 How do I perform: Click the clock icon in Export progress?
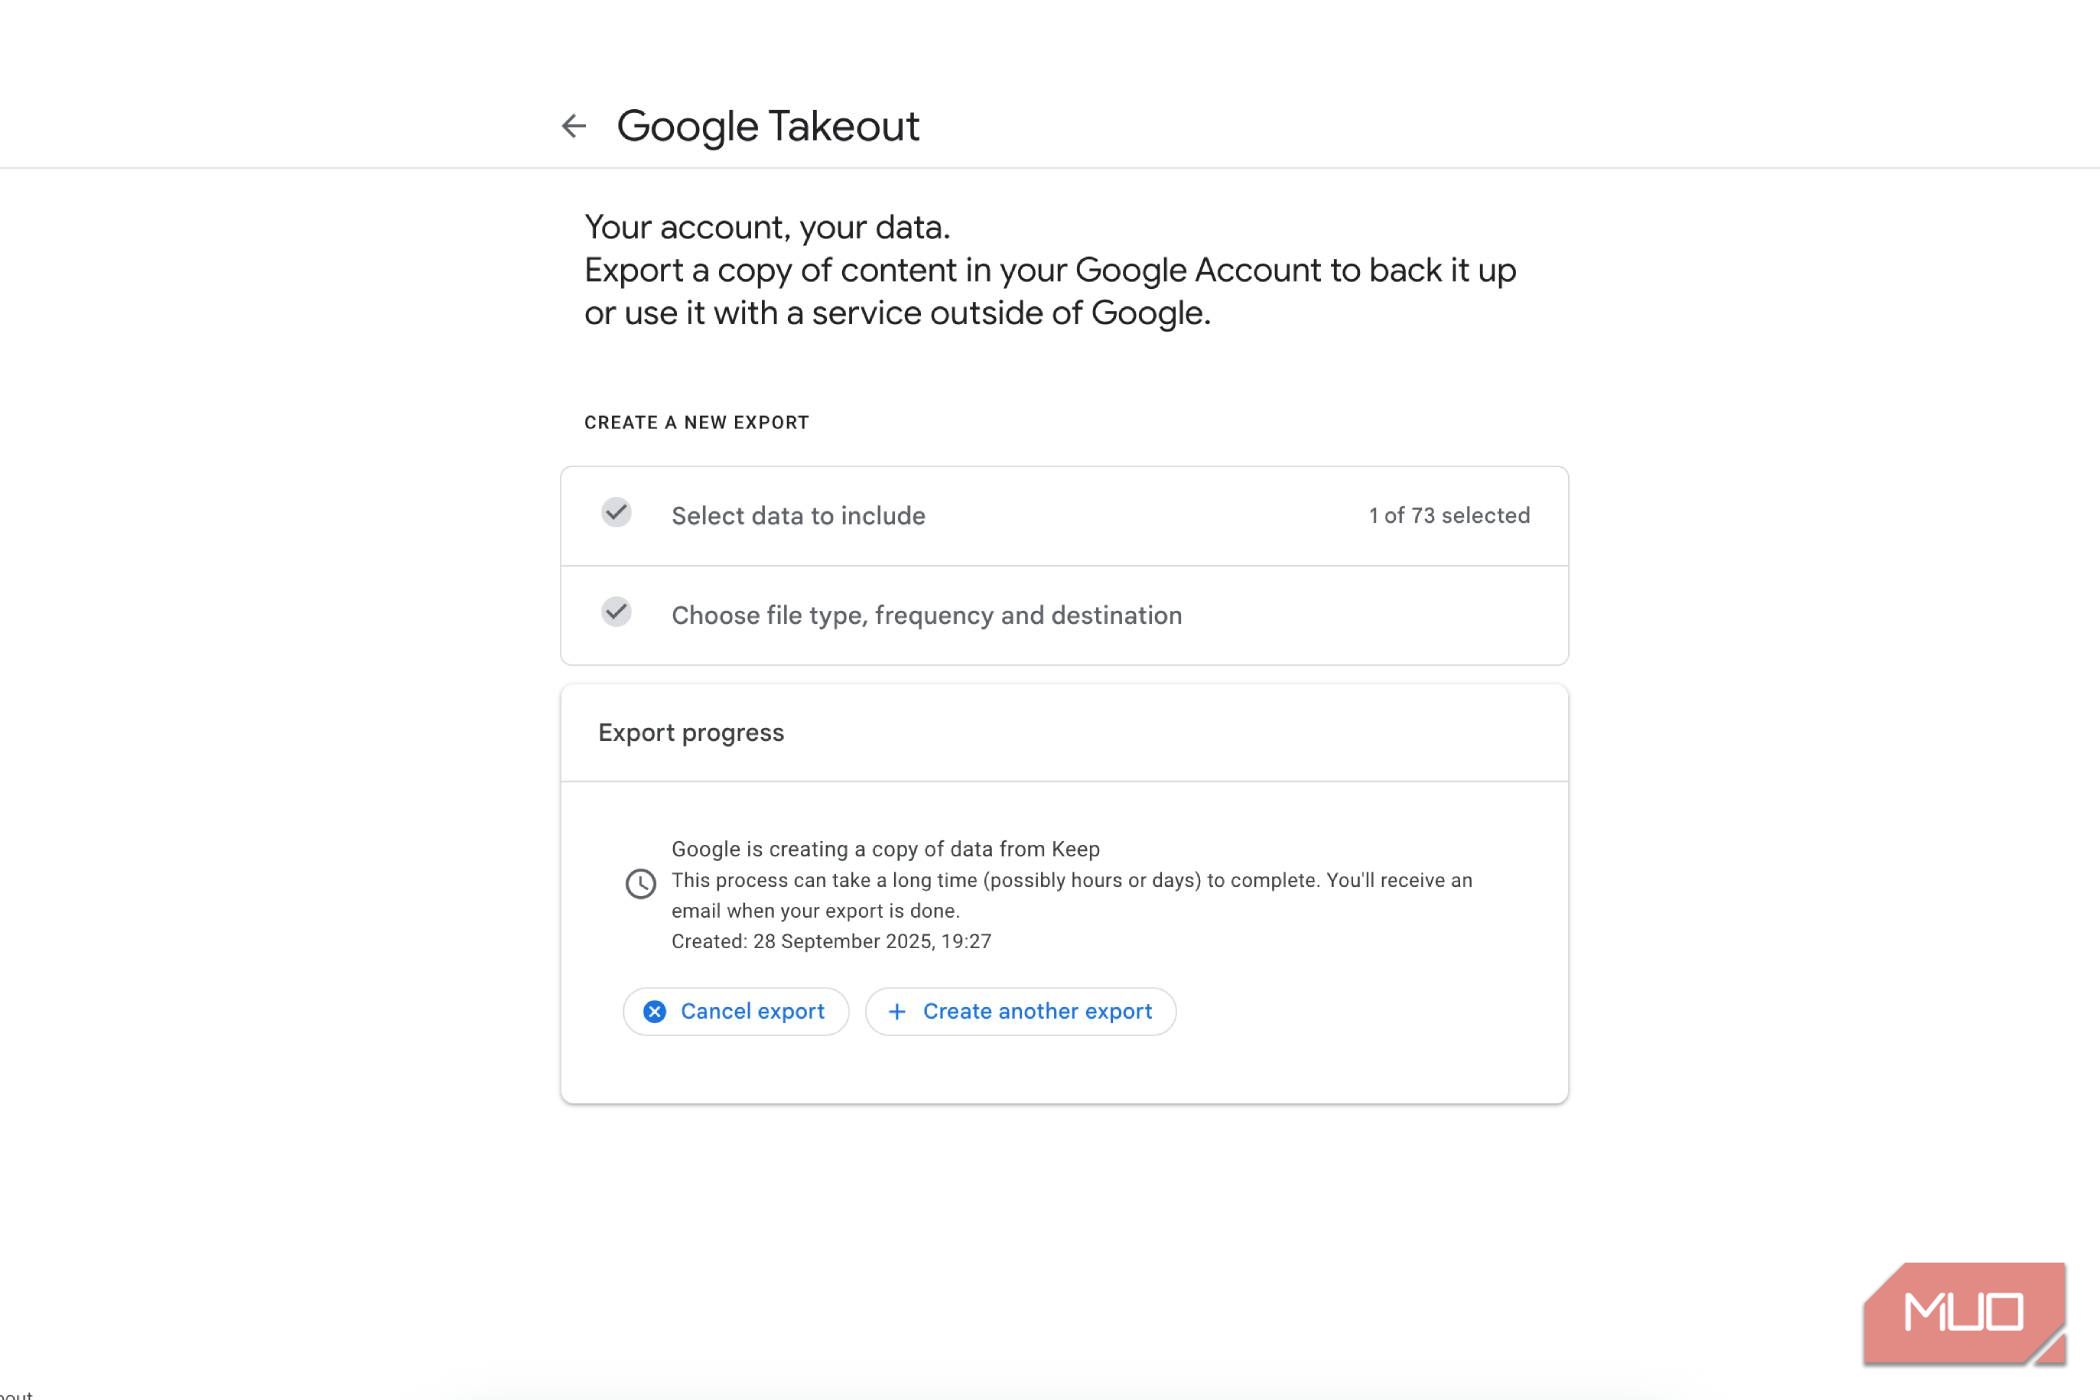640,883
